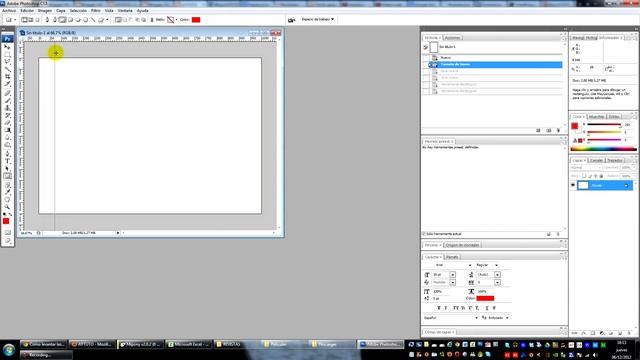Choose Rounded Rectangle in options bar
This screenshot has height=360, width=640.
point(70,20)
